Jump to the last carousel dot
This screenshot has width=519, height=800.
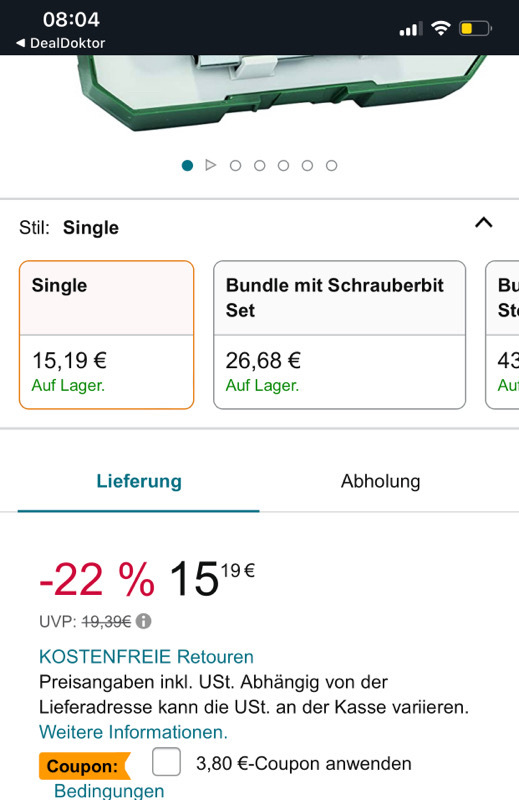pos(331,165)
